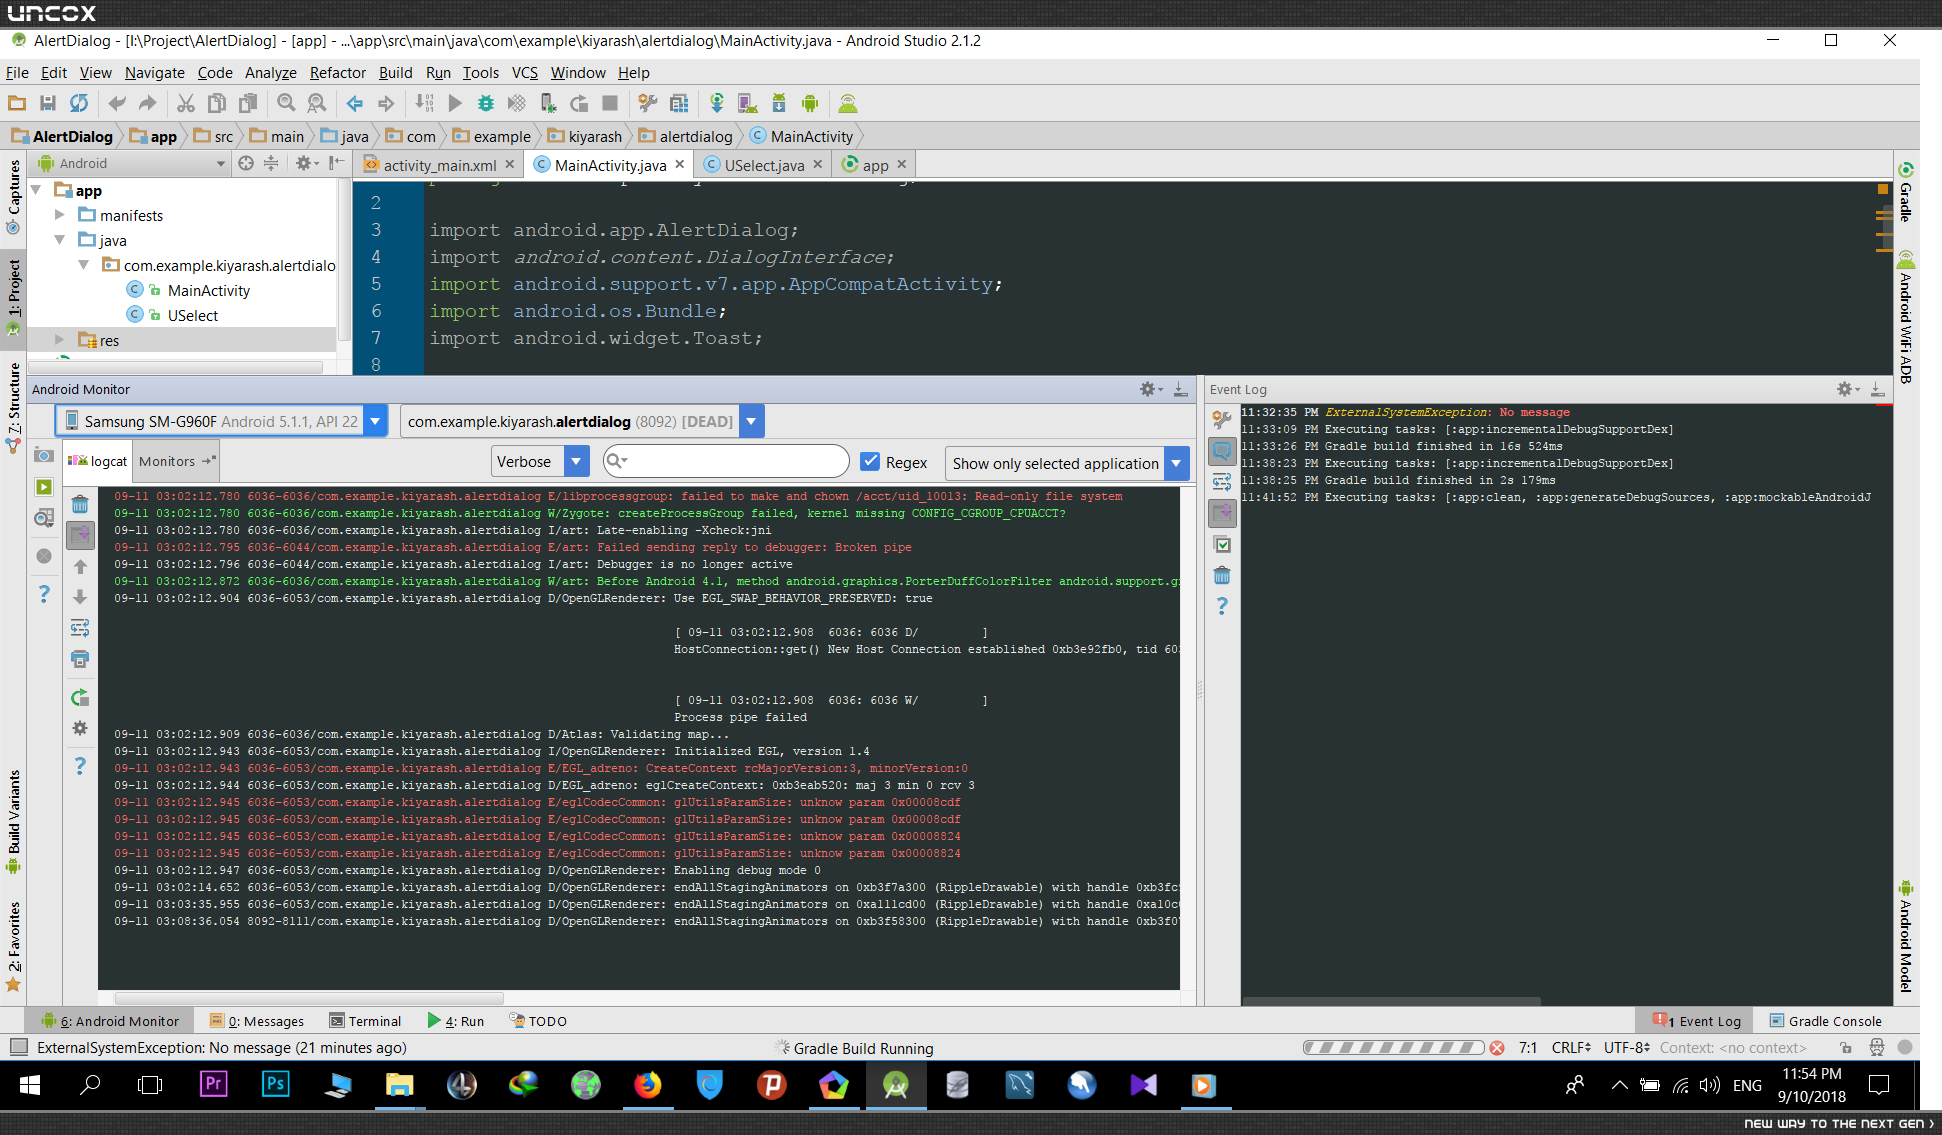Open the VCS menu
The width and height of the screenshot is (1942, 1135).
point(525,72)
